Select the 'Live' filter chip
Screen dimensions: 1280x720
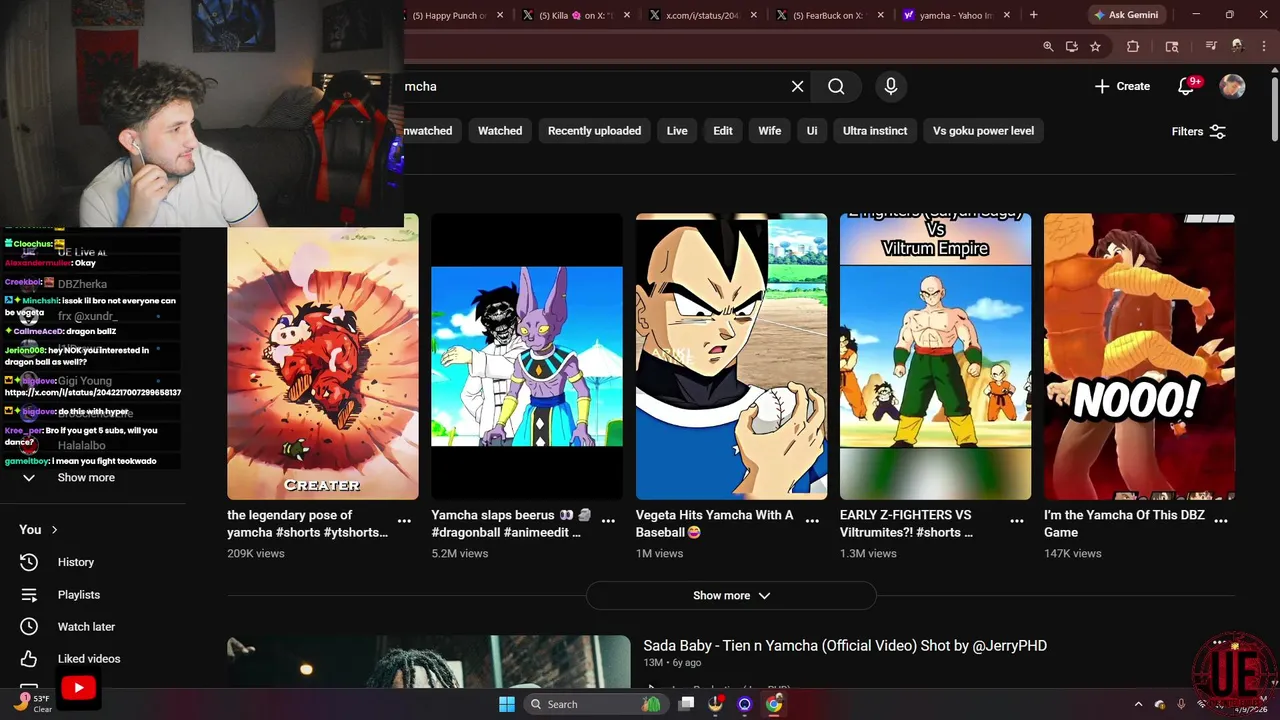point(677,131)
